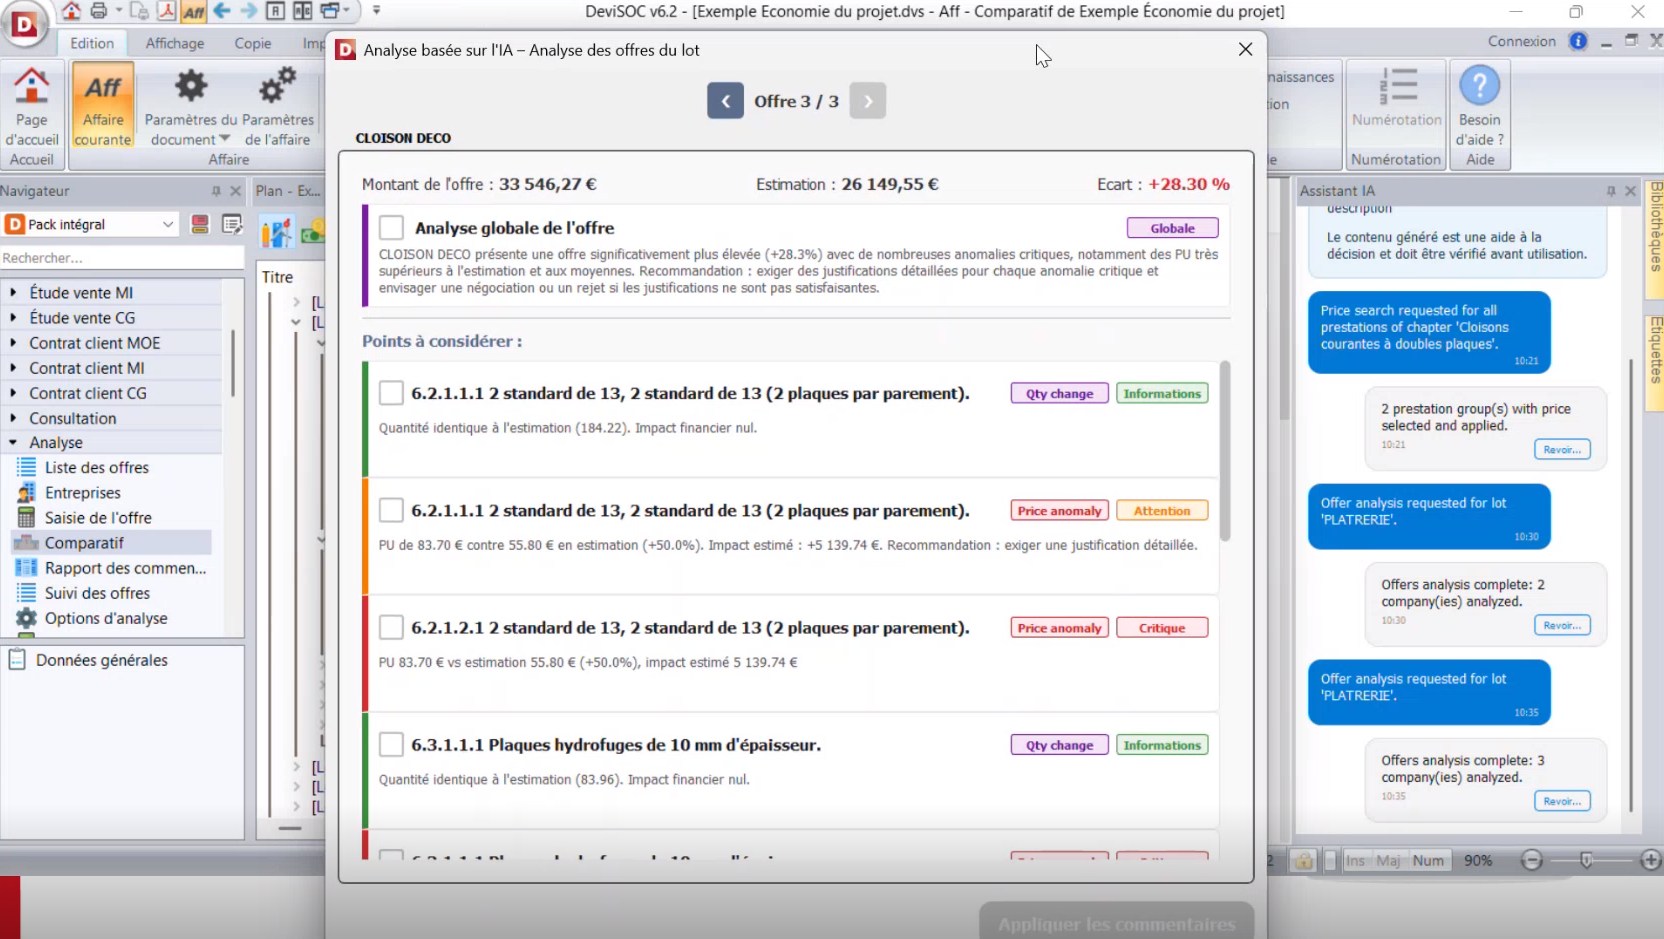Screen dimensions: 1664x939
Task: Click the Besoin d'aide help icon
Action: tap(1479, 87)
